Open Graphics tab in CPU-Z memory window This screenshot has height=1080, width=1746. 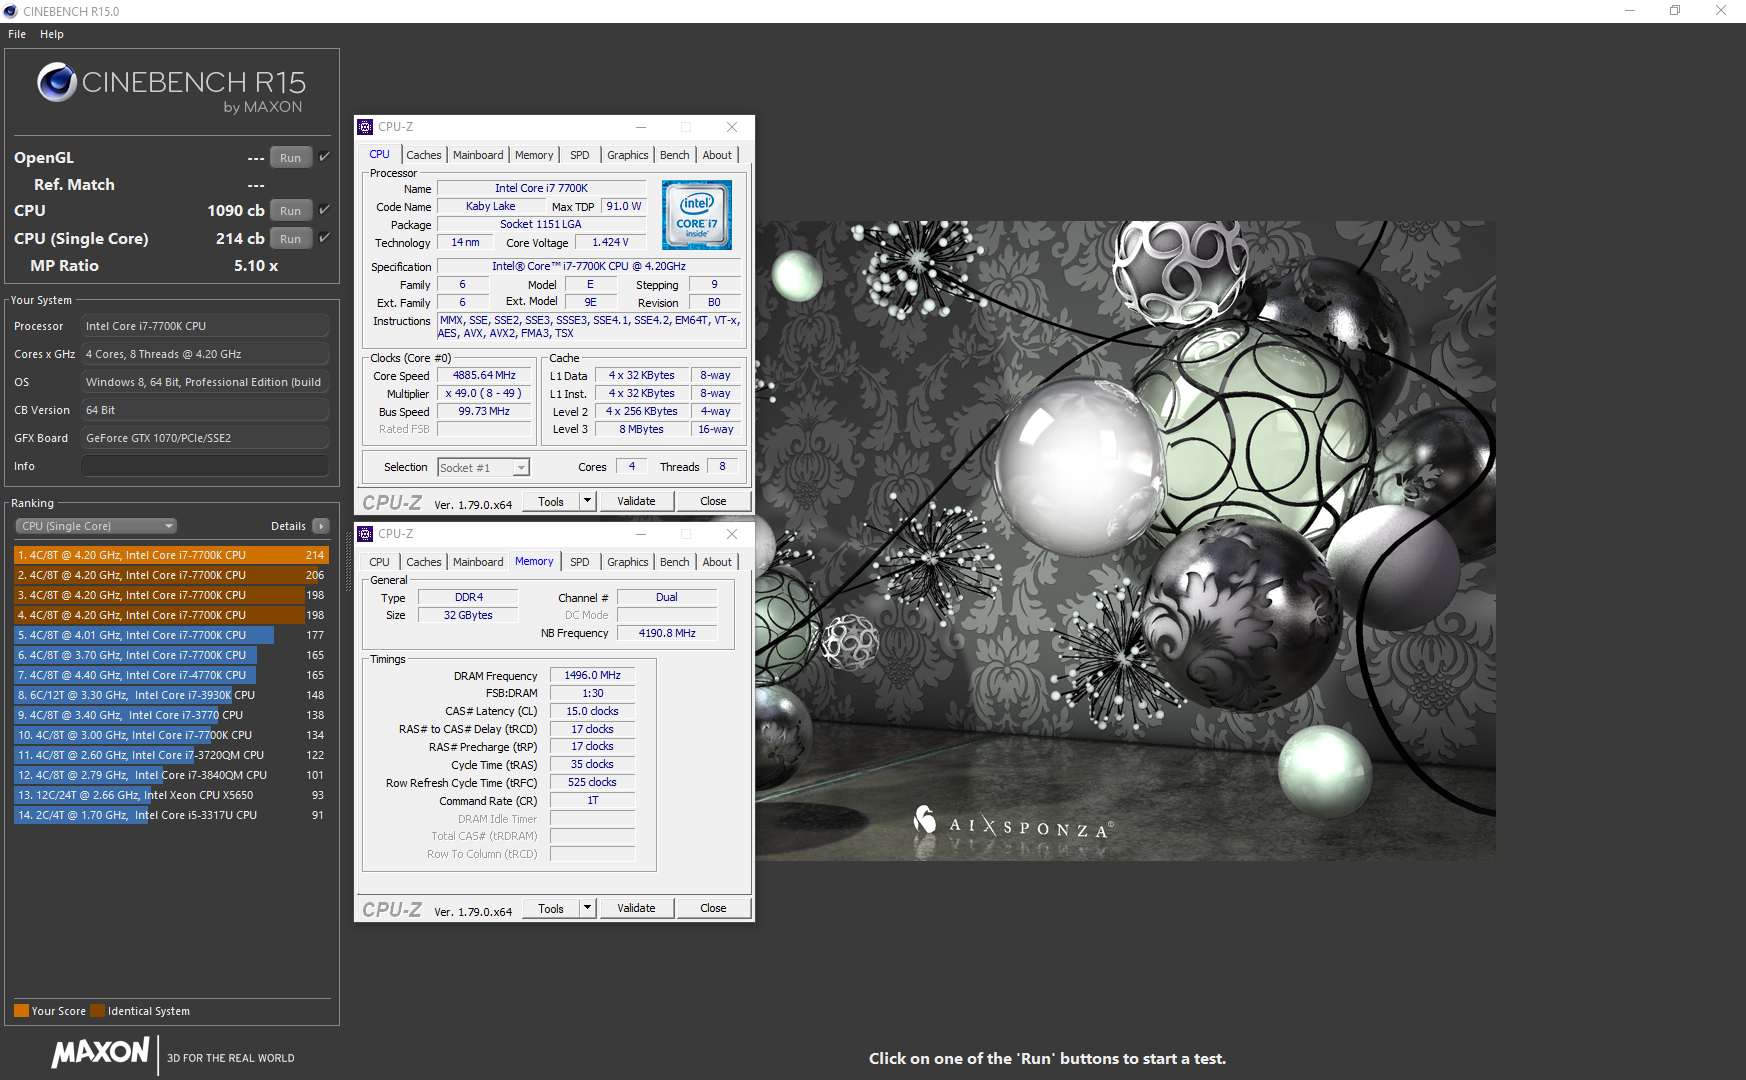coord(628,562)
